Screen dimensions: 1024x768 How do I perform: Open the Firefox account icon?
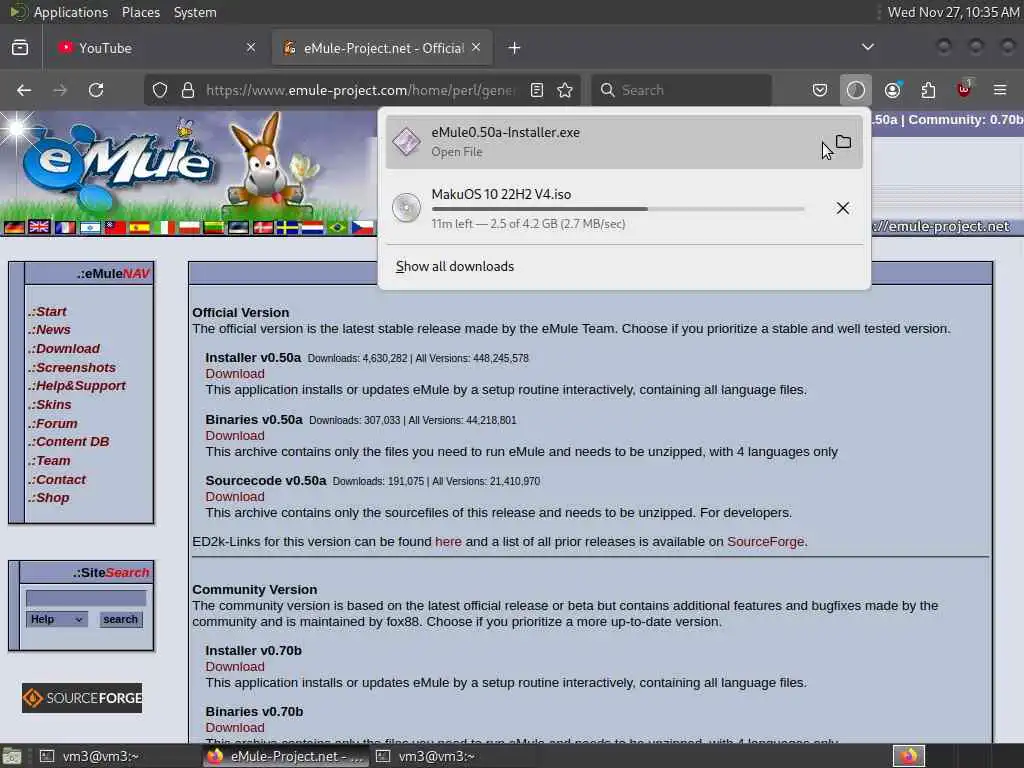click(x=893, y=90)
